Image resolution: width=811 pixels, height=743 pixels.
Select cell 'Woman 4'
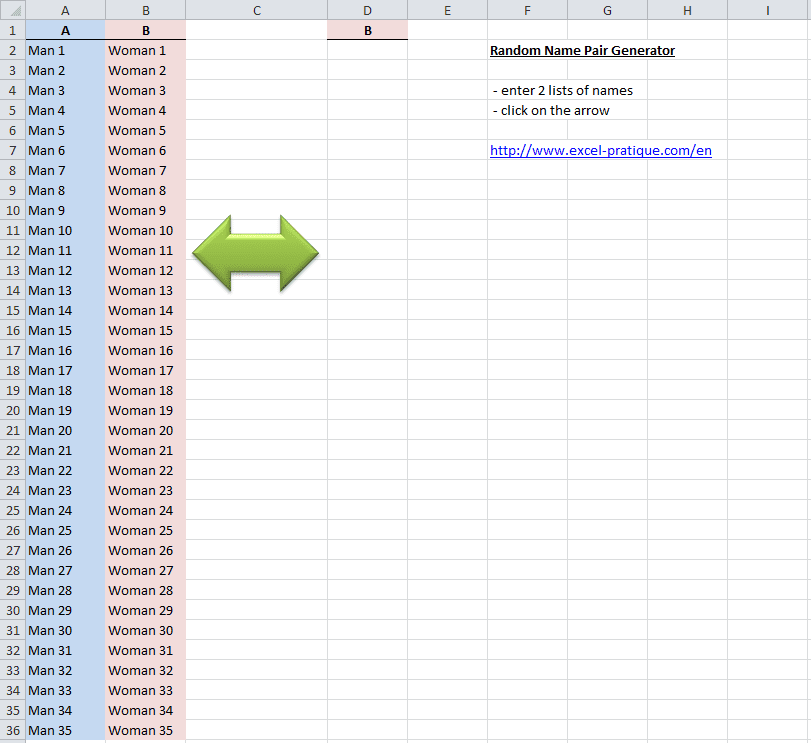coord(145,111)
